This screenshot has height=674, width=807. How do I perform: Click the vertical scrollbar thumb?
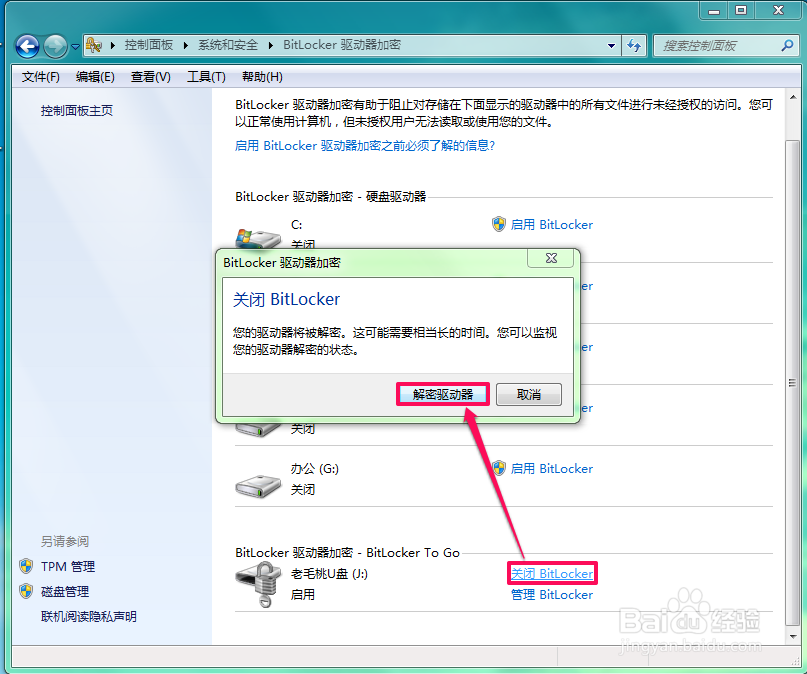[x=793, y=383]
